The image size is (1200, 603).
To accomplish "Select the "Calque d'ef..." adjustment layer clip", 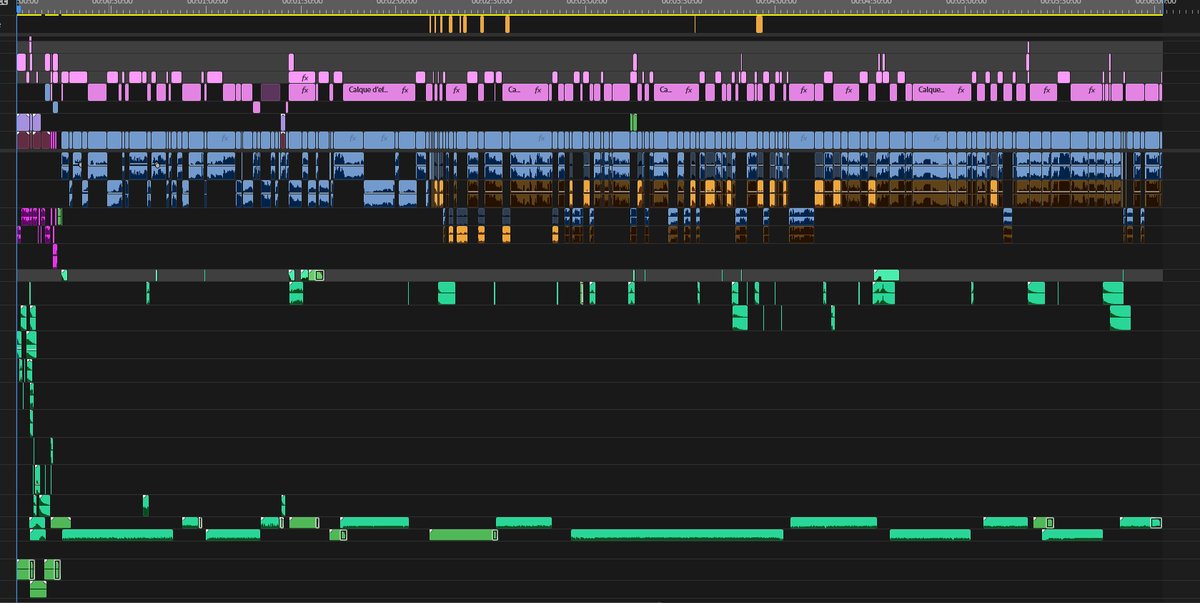I will click(x=380, y=92).
